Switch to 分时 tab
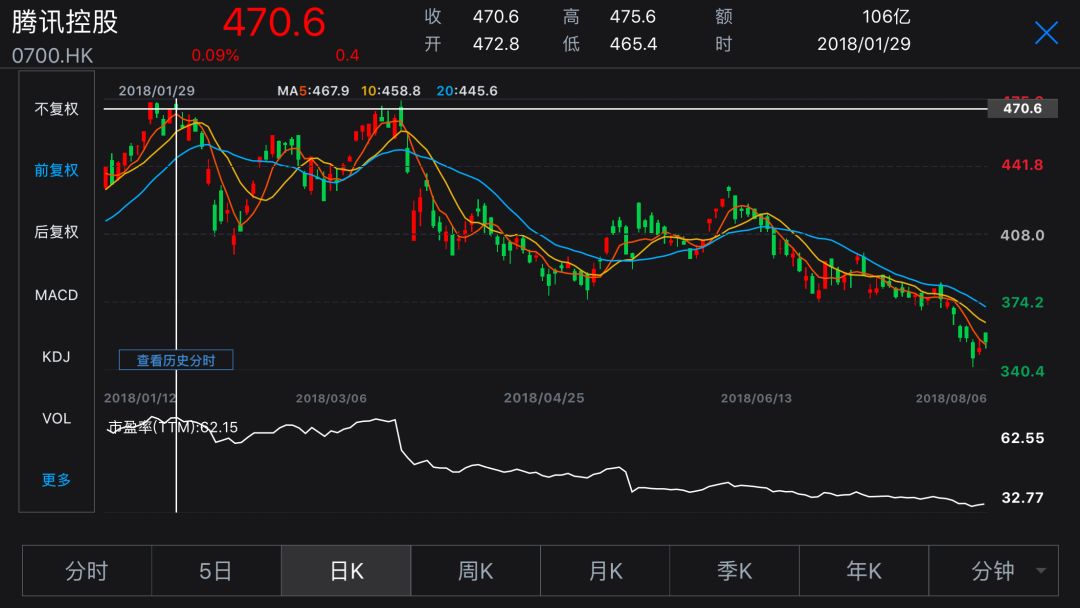Viewport: 1080px width, 608px height. coord(87,571)
